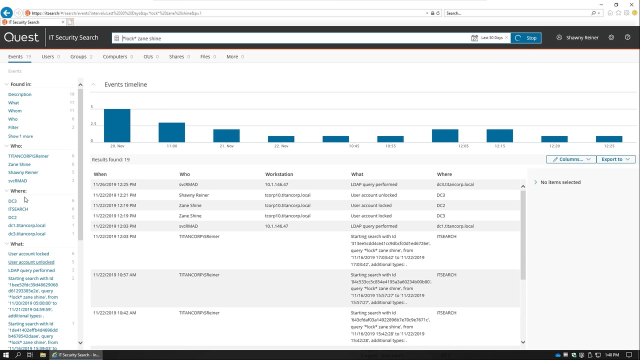Filter Where by dc1.titancorp.local
The height and width of the screenshot is (360, 640).
pyautogui.click(x=27, y=225)
